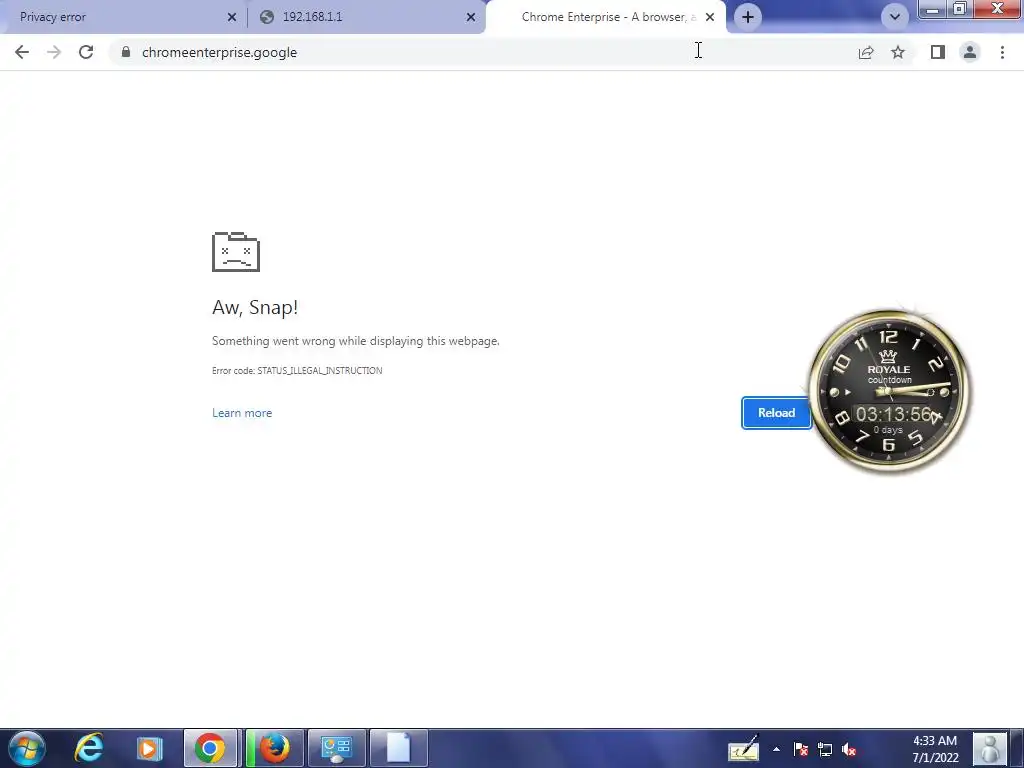Click the Aw, Snap! heading
The height and width of the screenshot is (768, 1024).
255,307
